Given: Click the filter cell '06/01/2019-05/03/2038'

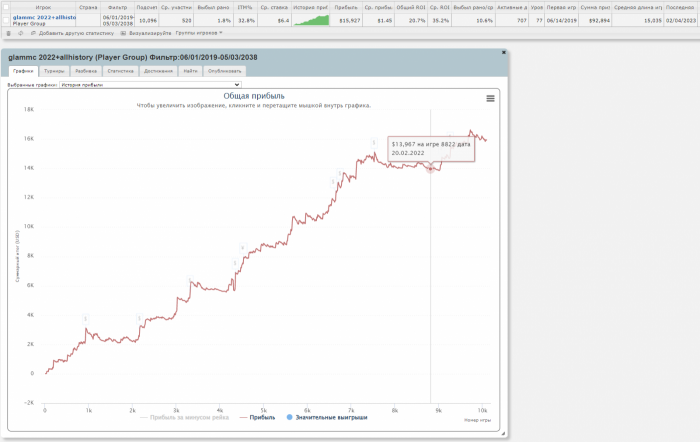Looking at the screenshot, I should point(118,20).
